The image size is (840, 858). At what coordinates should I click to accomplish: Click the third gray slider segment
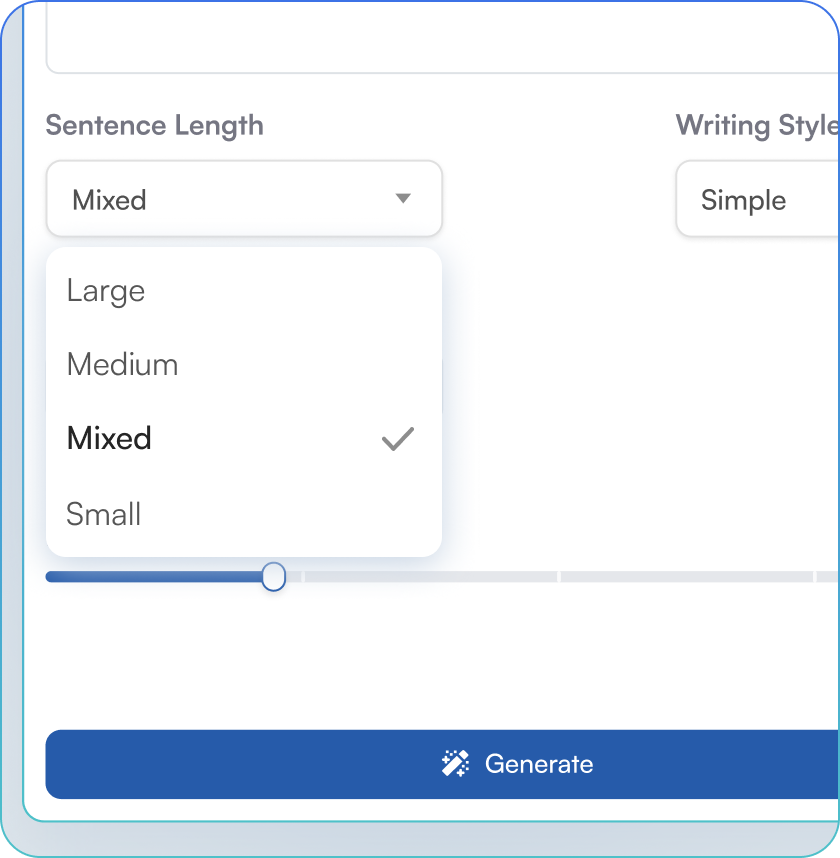click(686, 577)
